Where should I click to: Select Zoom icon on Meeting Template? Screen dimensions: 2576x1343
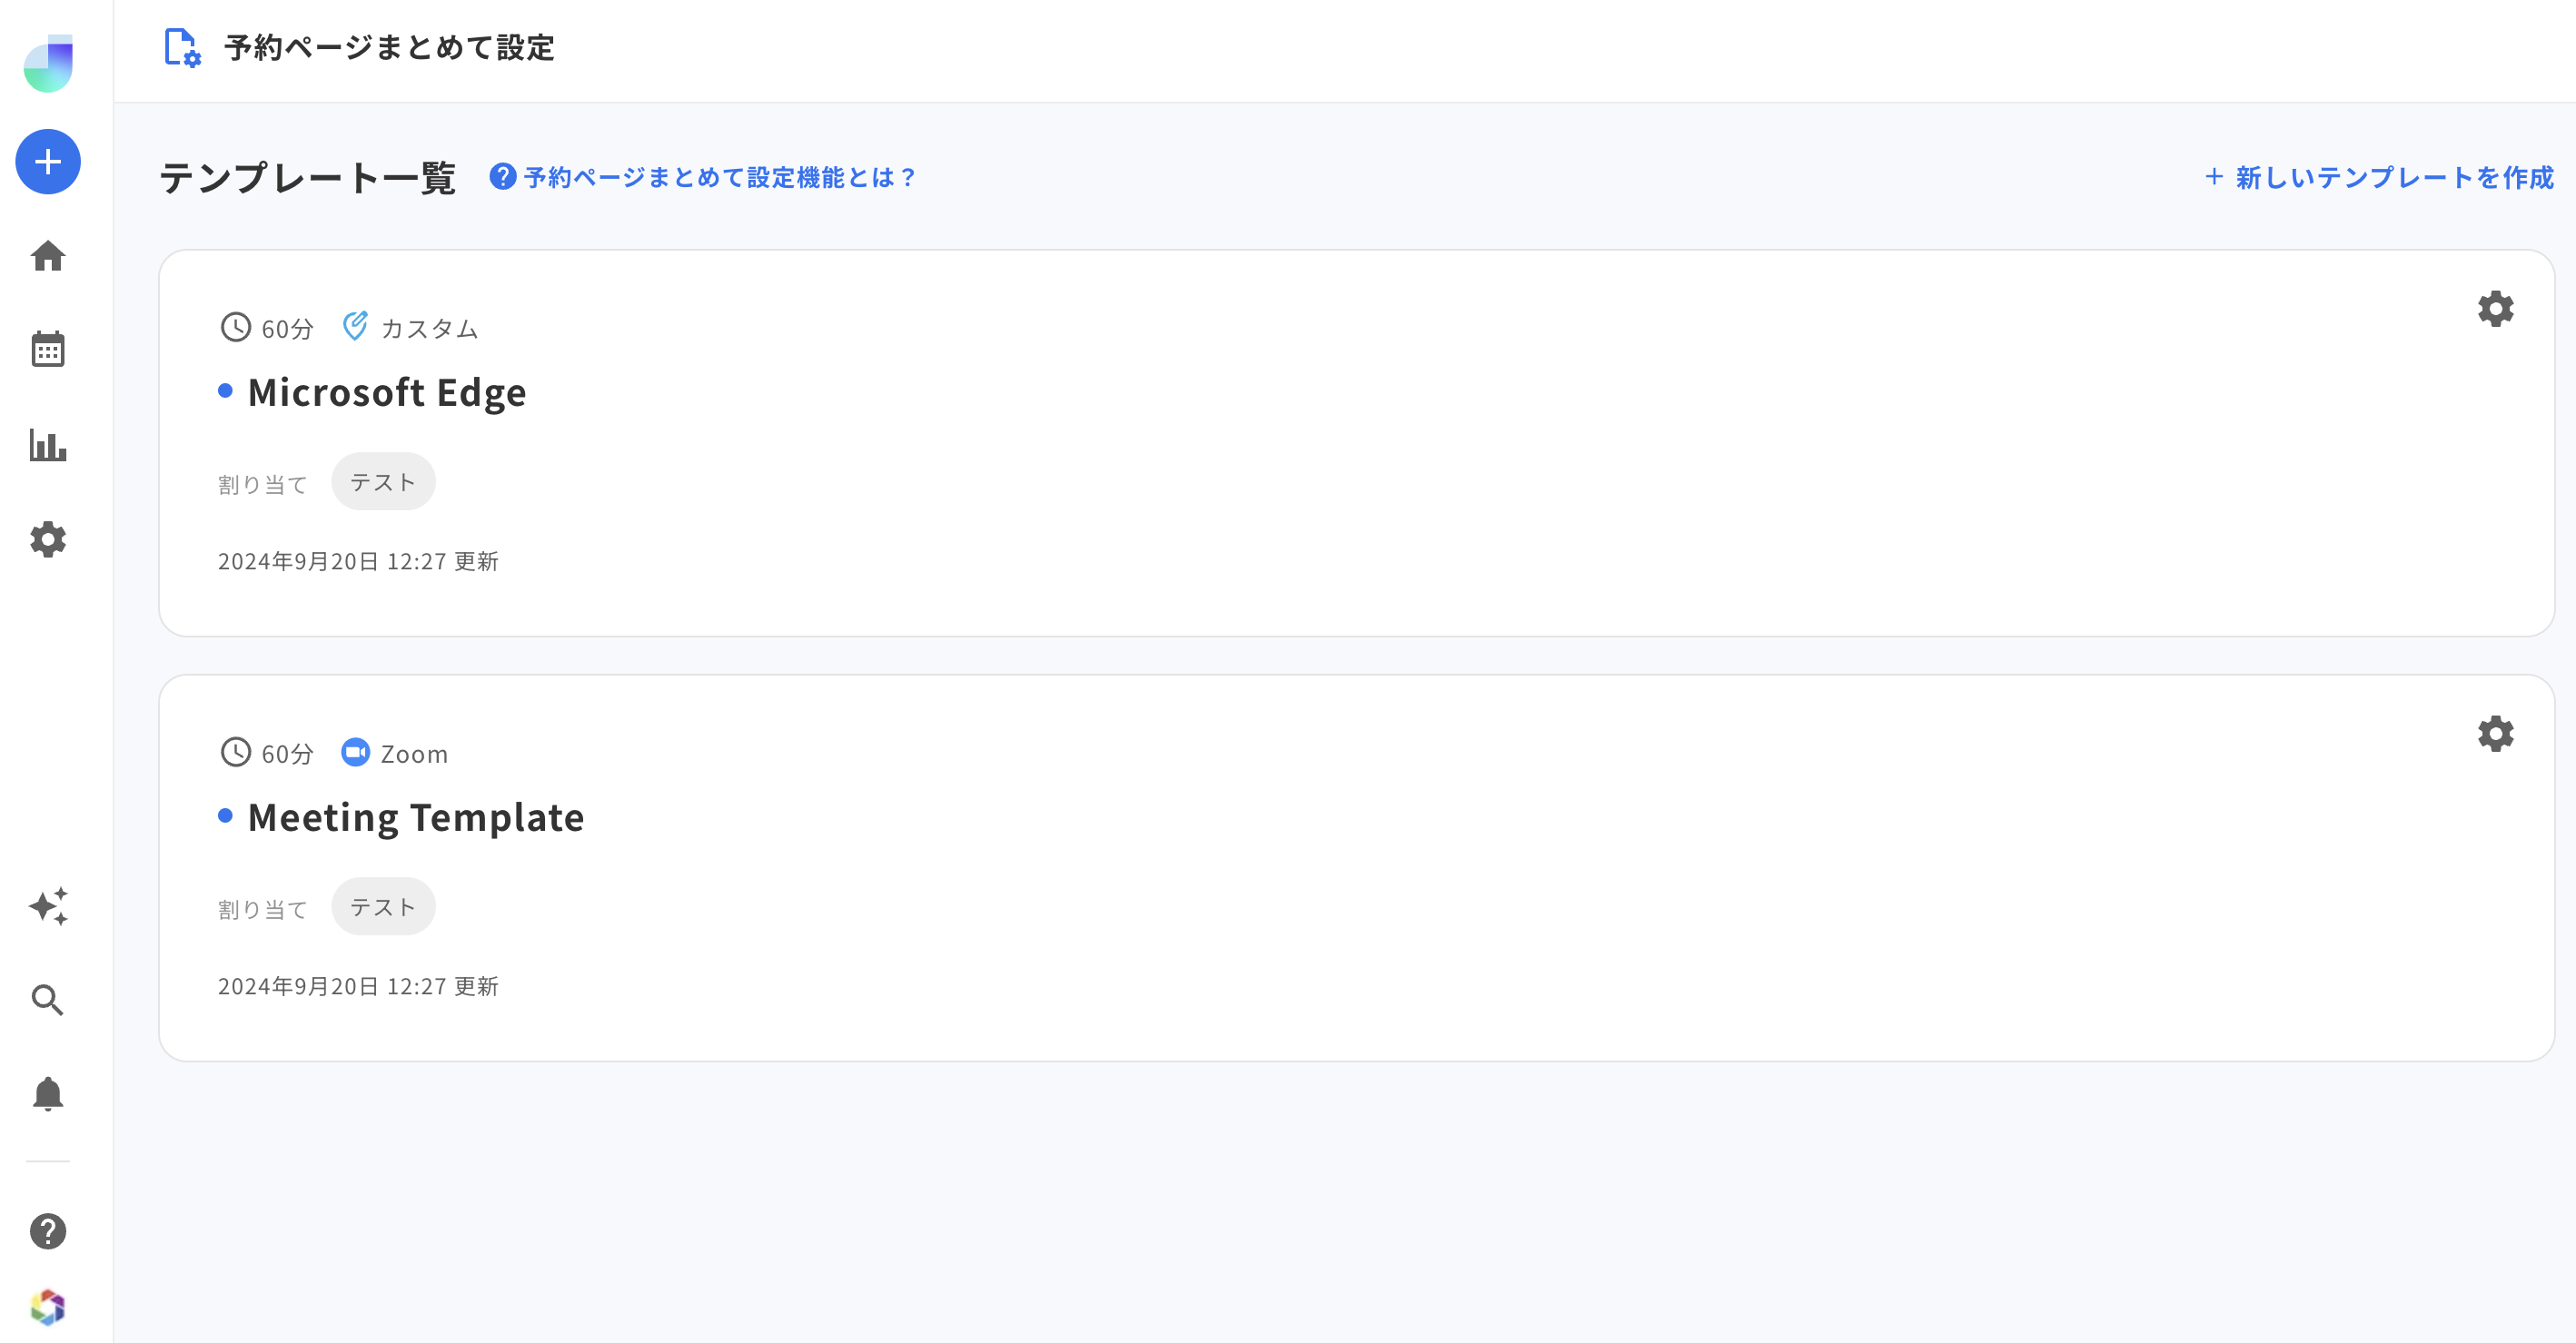[354, 753]
